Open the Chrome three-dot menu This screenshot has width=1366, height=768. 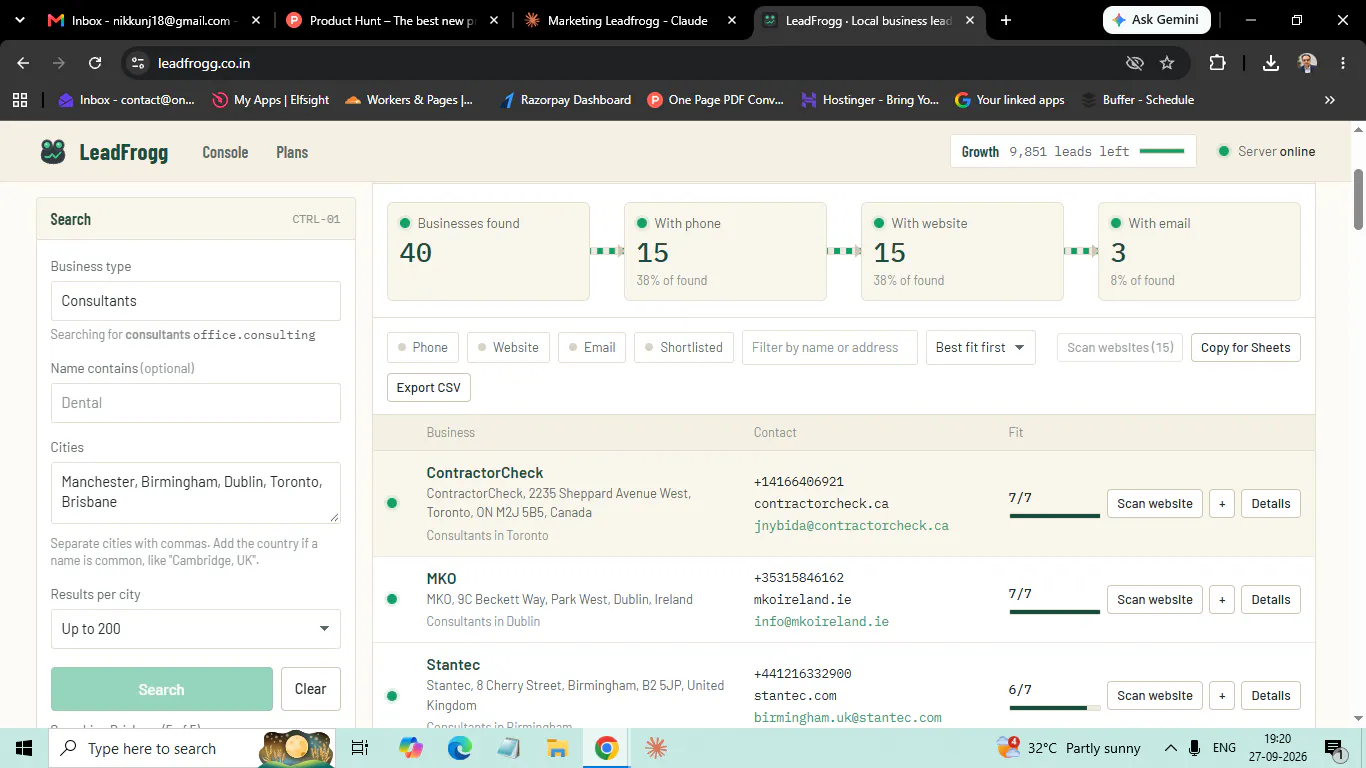click(1342, 63)
